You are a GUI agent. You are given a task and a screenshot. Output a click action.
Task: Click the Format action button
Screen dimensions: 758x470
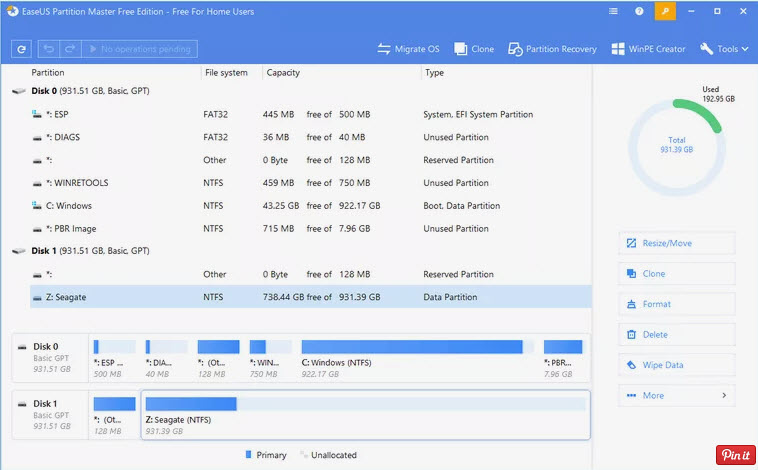677,304
